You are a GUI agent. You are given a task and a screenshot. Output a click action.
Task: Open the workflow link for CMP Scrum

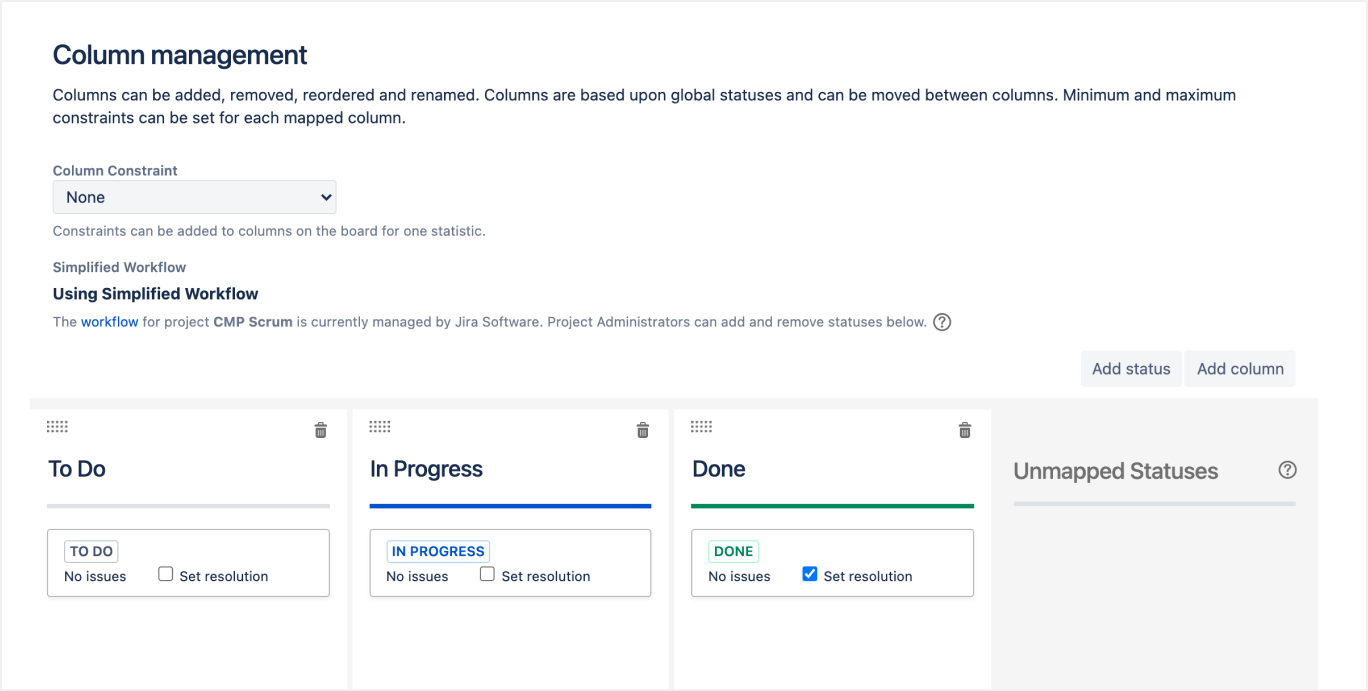[109, 322]
